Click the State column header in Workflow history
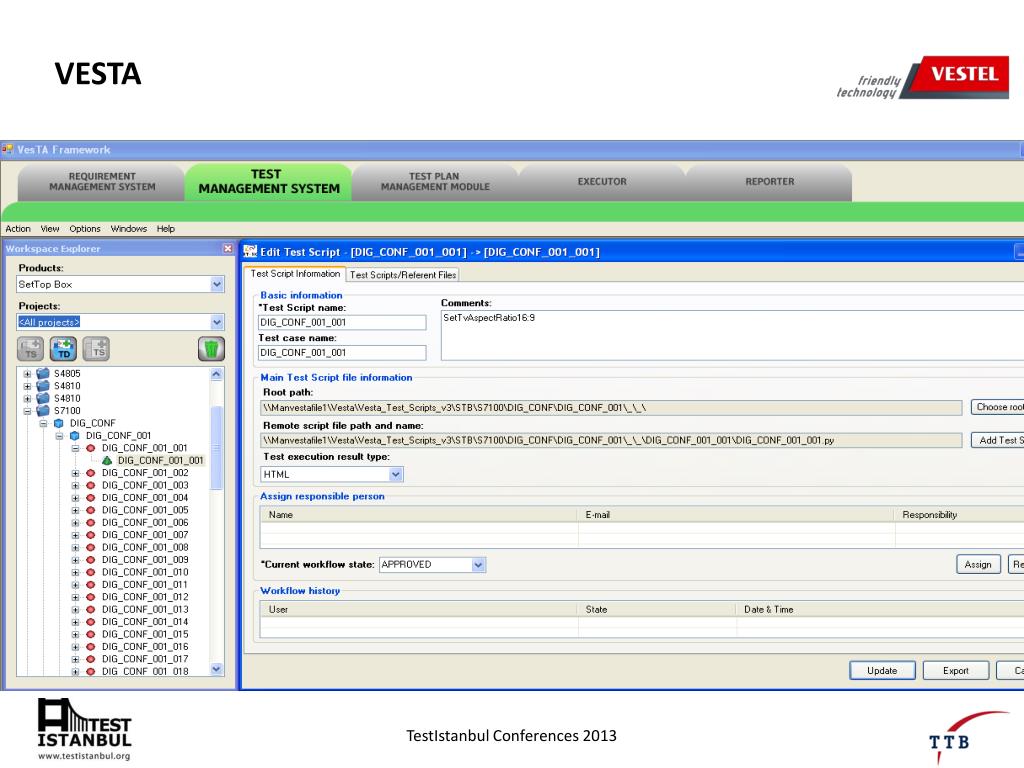 657,609
